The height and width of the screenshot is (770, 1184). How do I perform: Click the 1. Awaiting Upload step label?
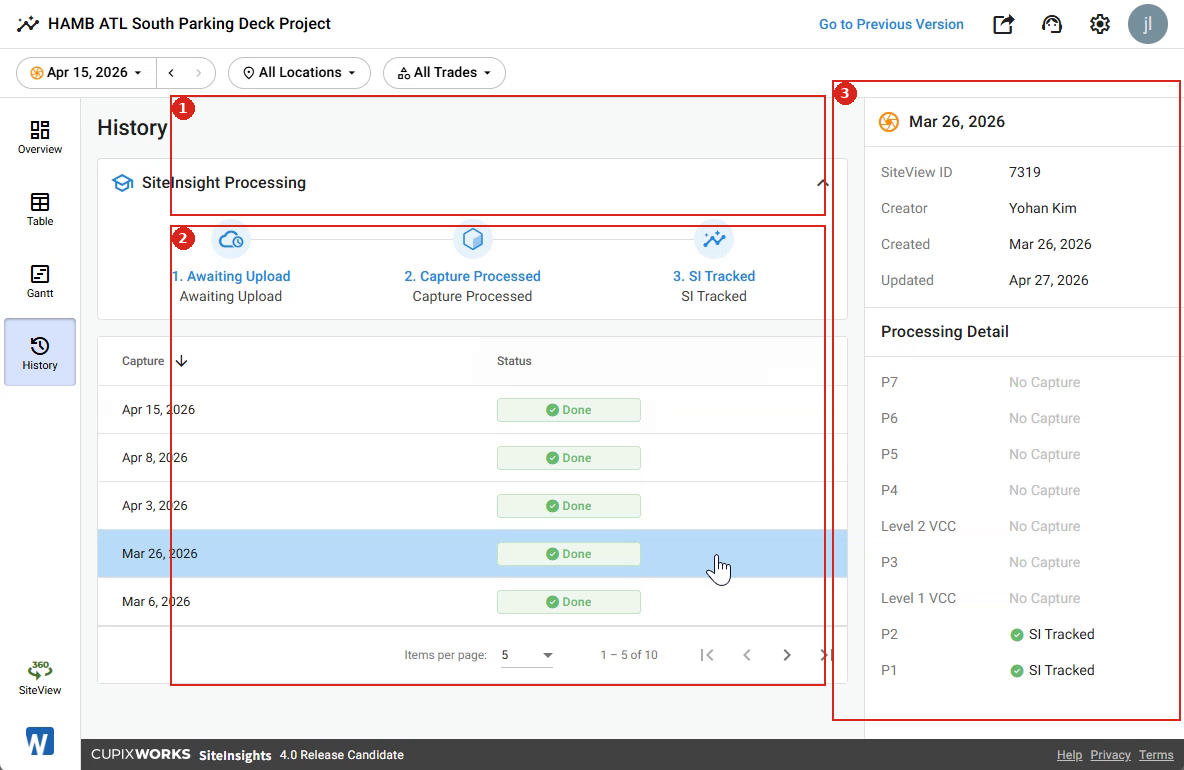[231, 276]
